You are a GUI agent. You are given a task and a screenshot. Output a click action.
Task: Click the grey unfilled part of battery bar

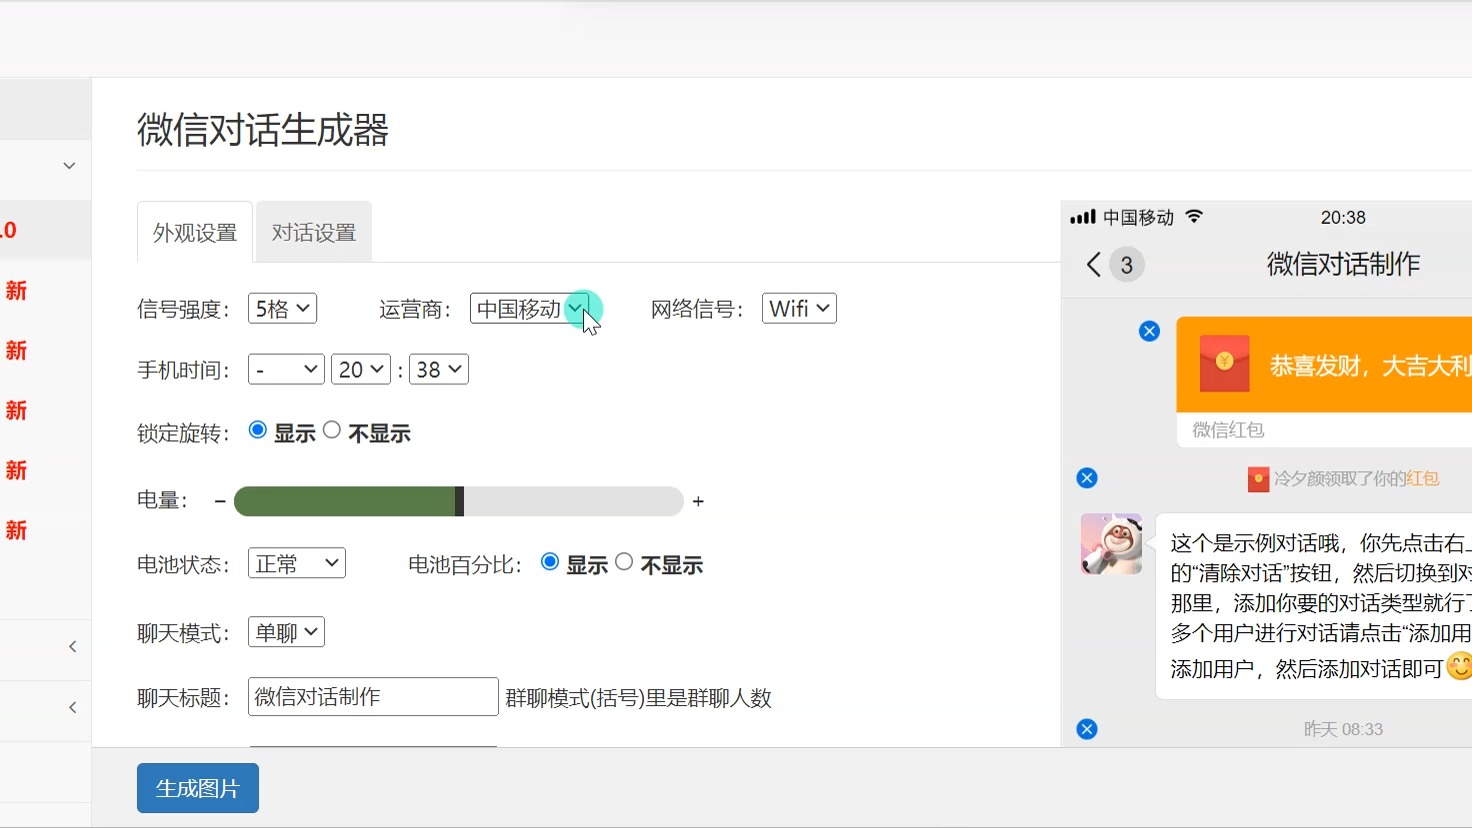pyautogui.click(x=574, y=501)
